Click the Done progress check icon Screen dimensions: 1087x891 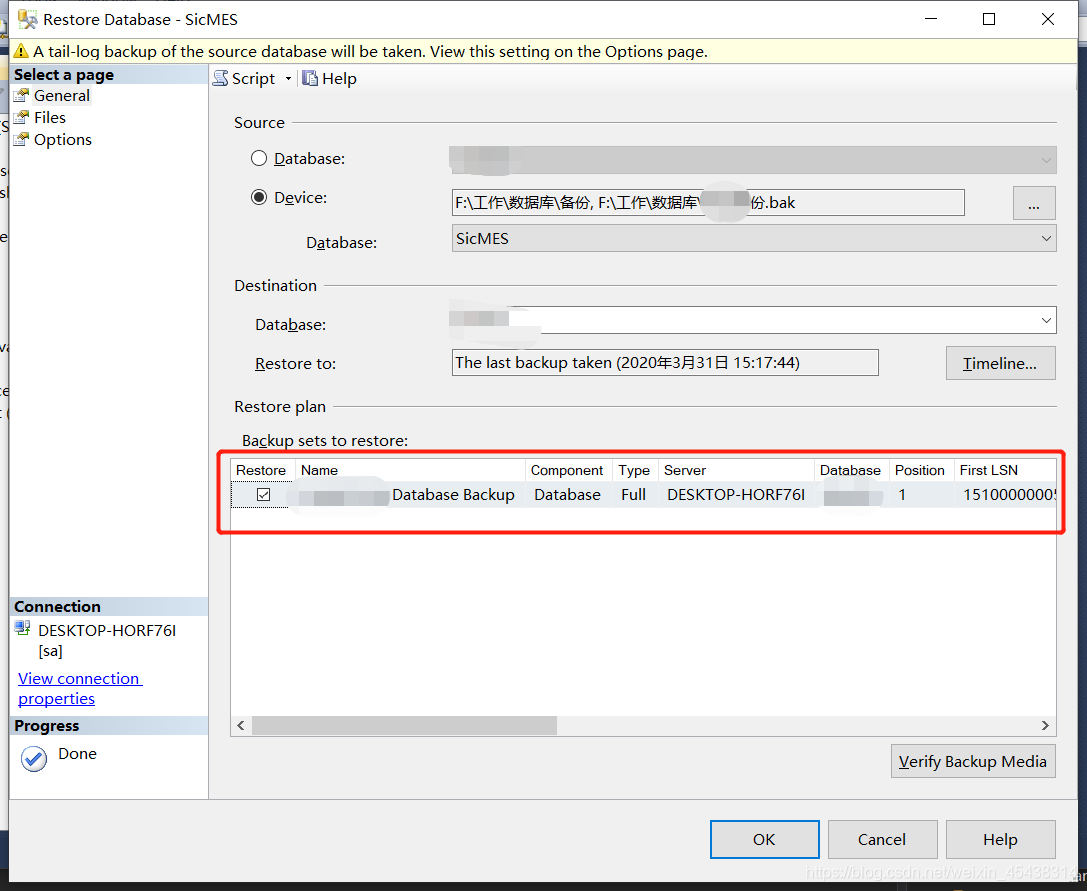point(34,759)
